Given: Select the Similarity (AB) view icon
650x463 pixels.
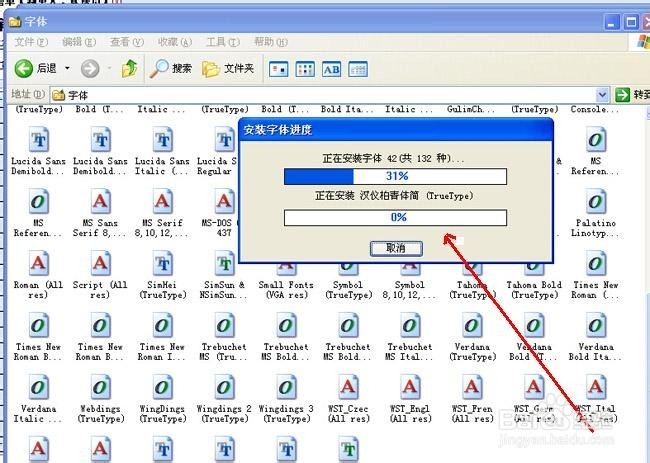Looking at the screenshot, I should coord(332,69).
